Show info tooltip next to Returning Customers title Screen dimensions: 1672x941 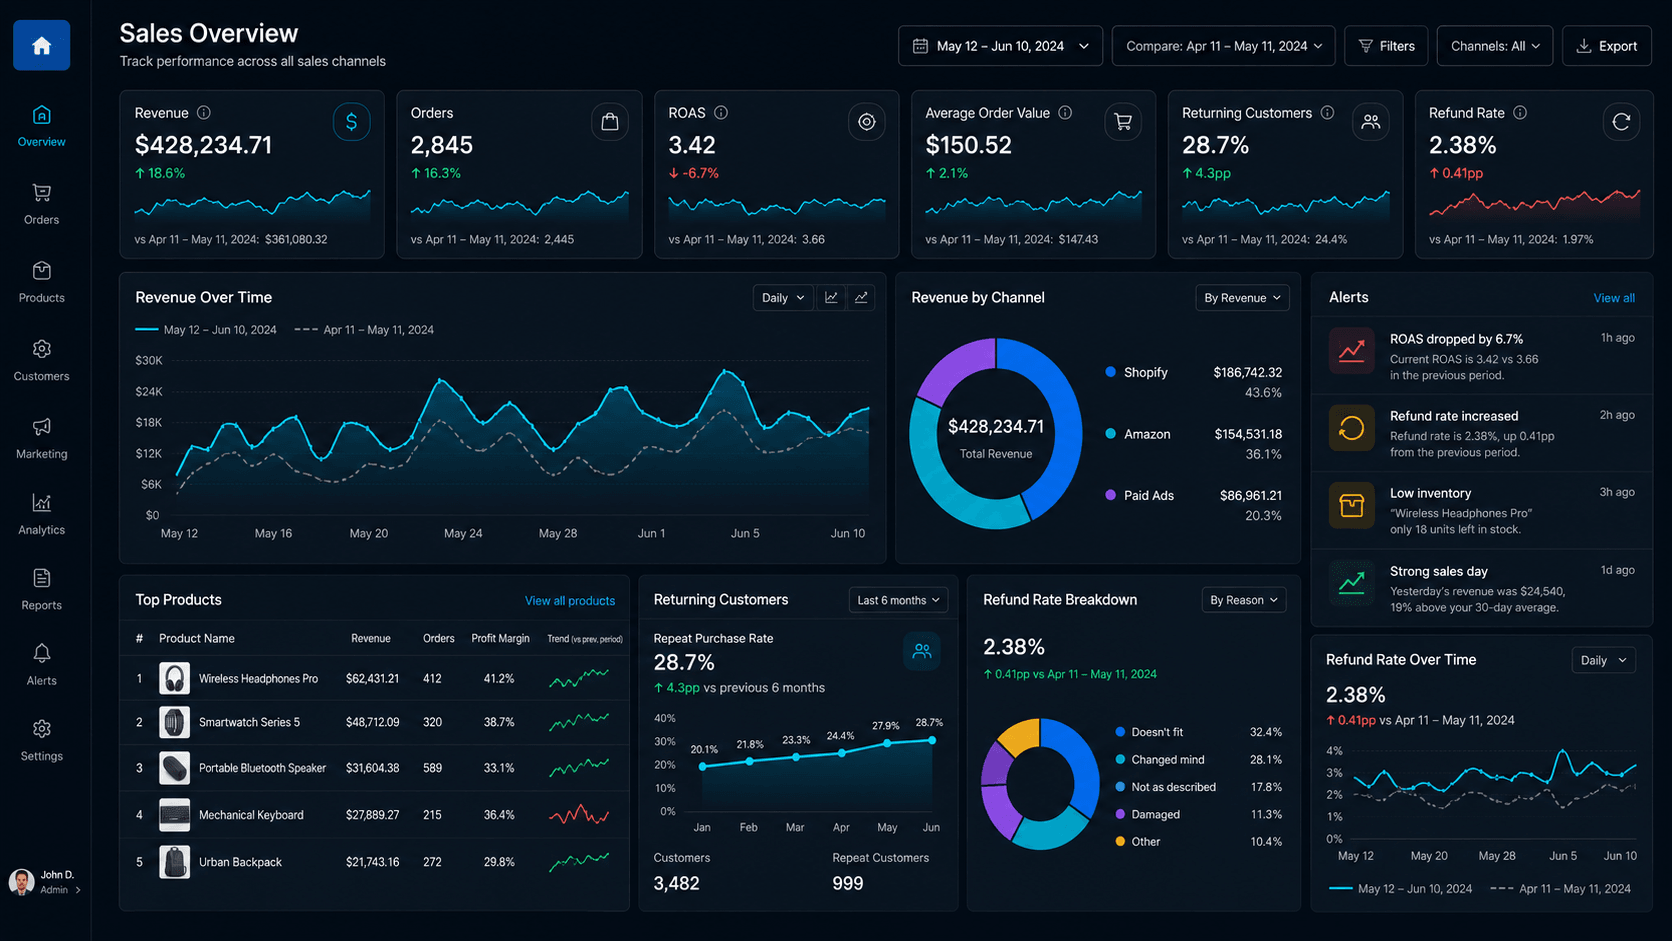(x=1327, y=113)
